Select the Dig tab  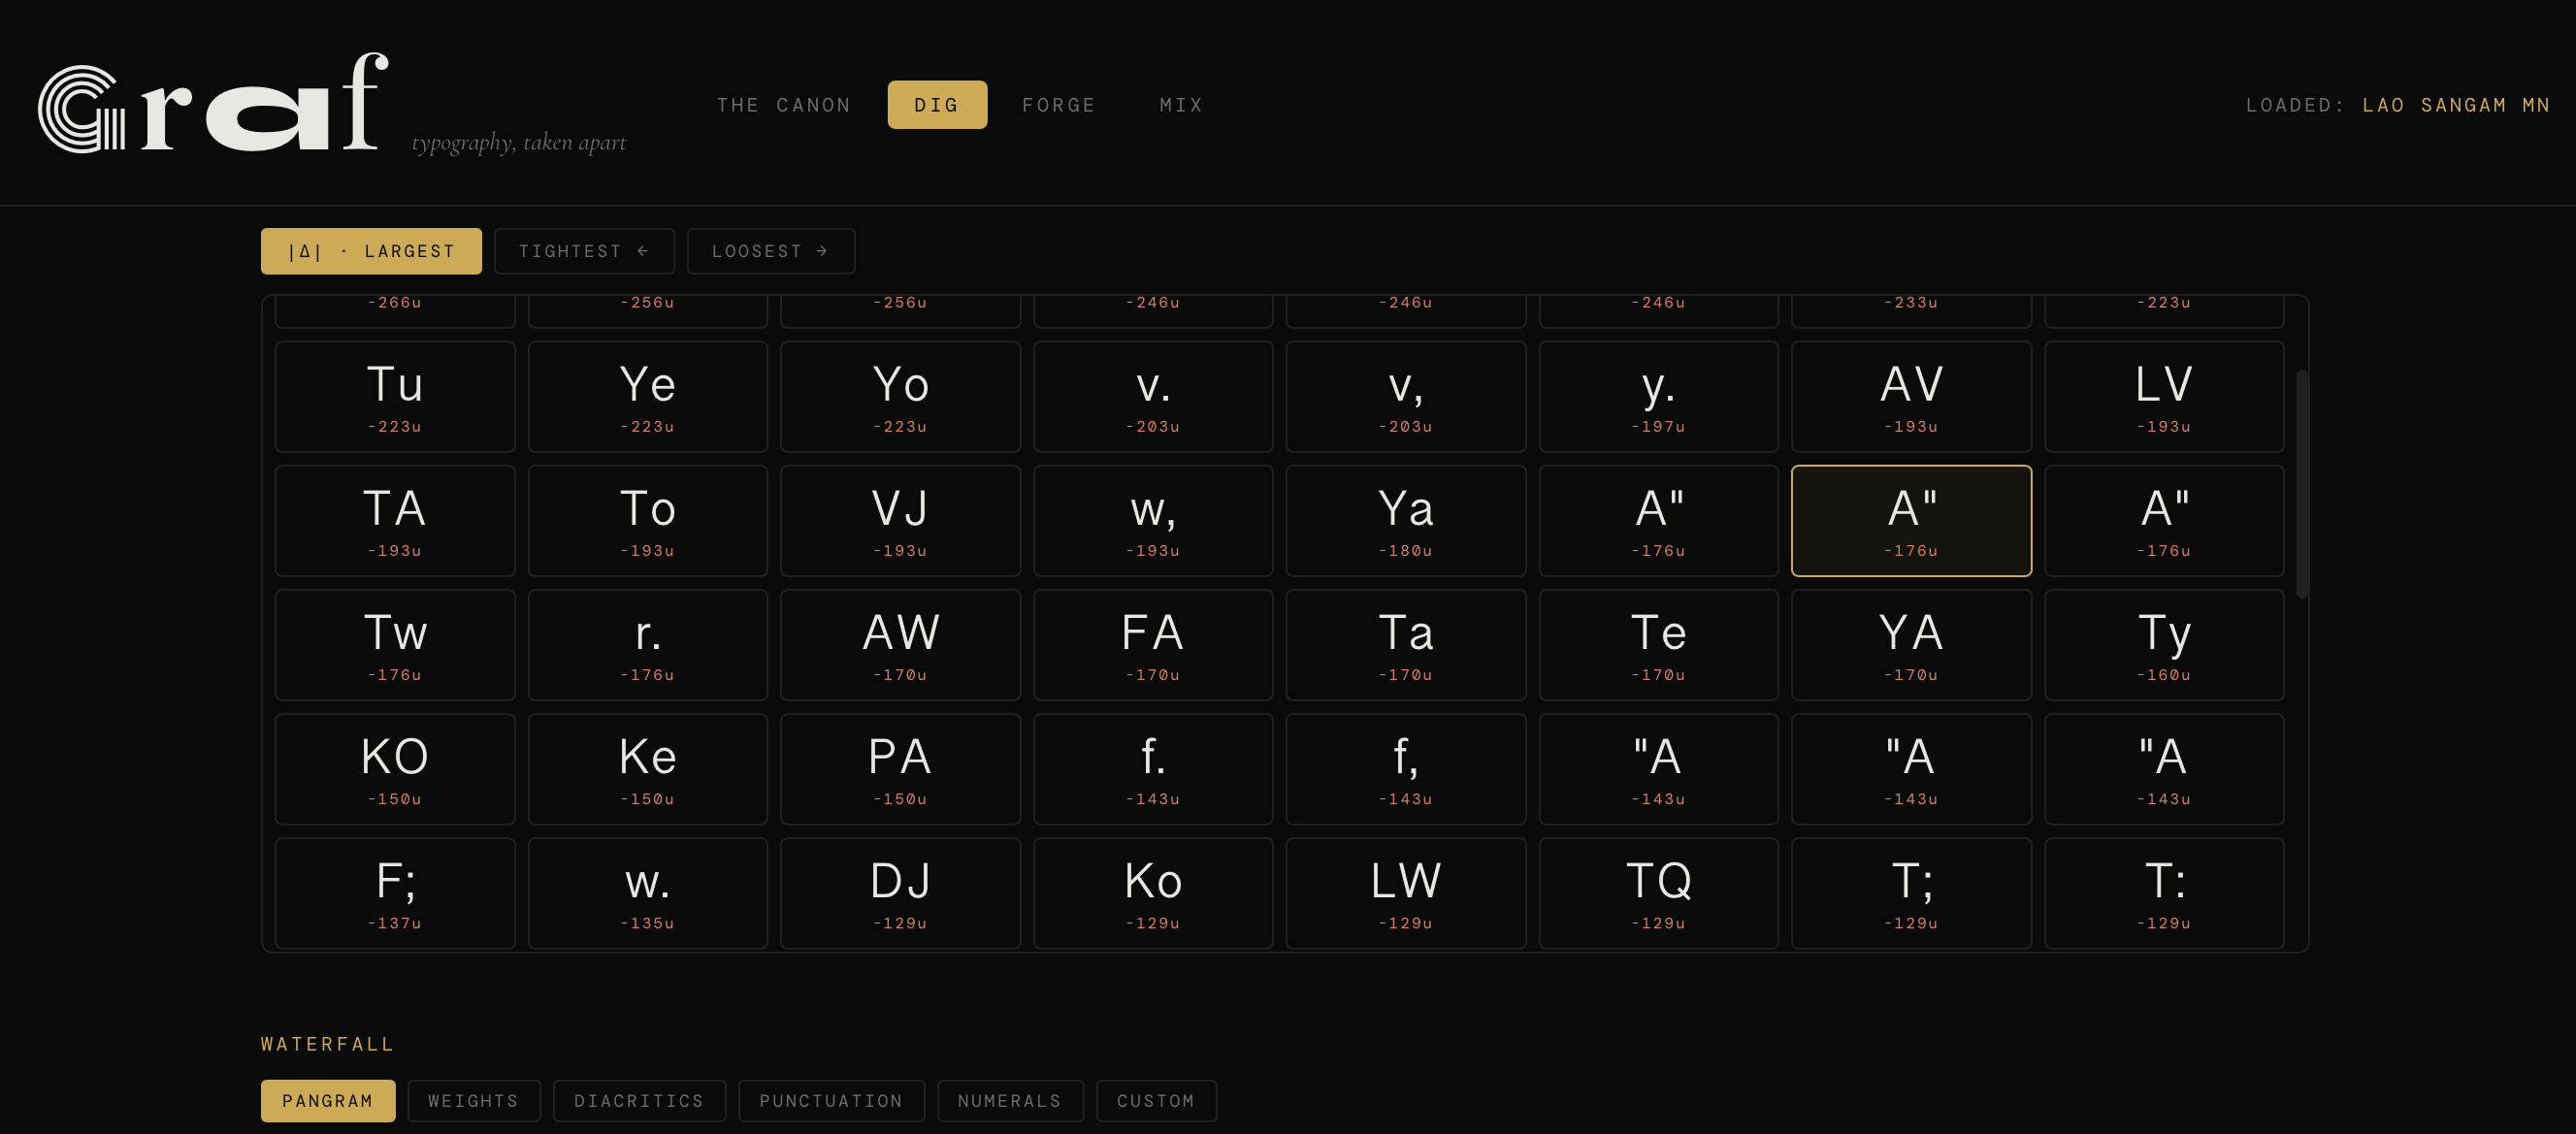coord(936,105)
